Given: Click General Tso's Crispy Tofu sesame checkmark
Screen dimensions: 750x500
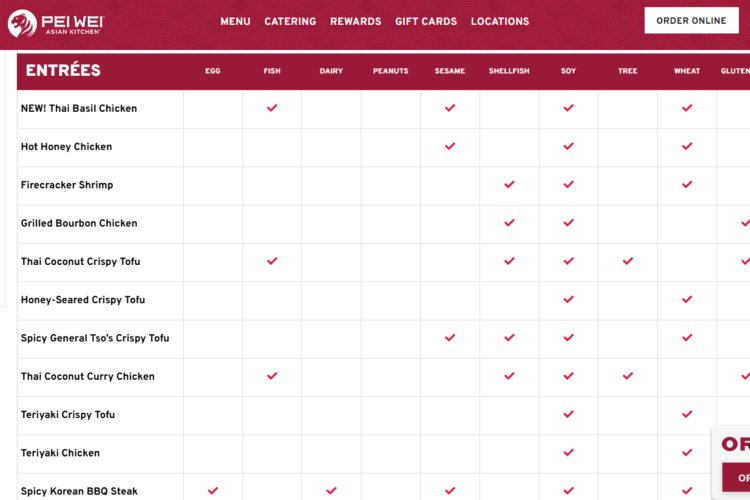Looking at the screenshot, I should tap(450, 338).
